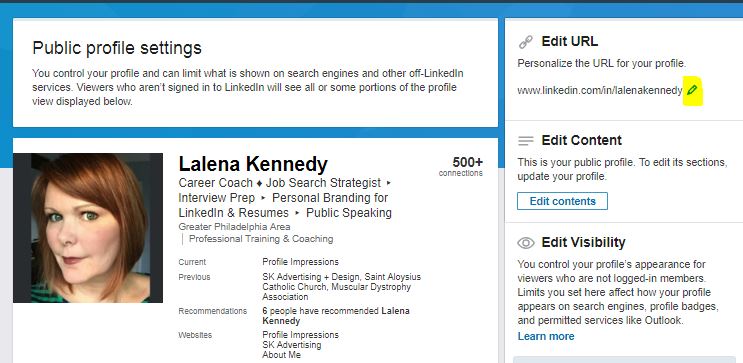This screenshot has height=363, width=743.
Task: Click the 500+ connections count
Action: [461, 167]
